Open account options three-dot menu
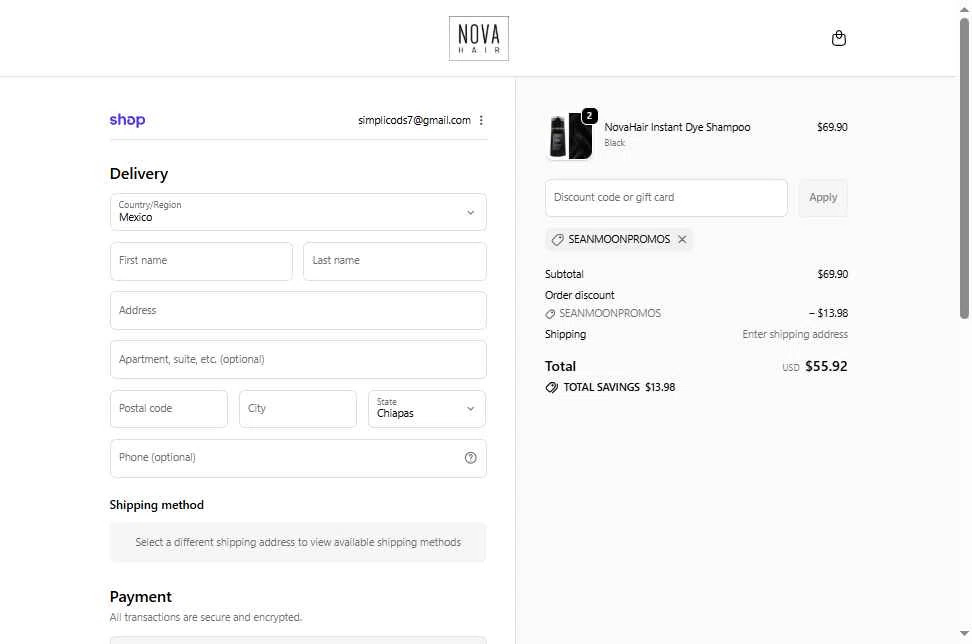Viewport: 972px width, 644px height. 481,120
